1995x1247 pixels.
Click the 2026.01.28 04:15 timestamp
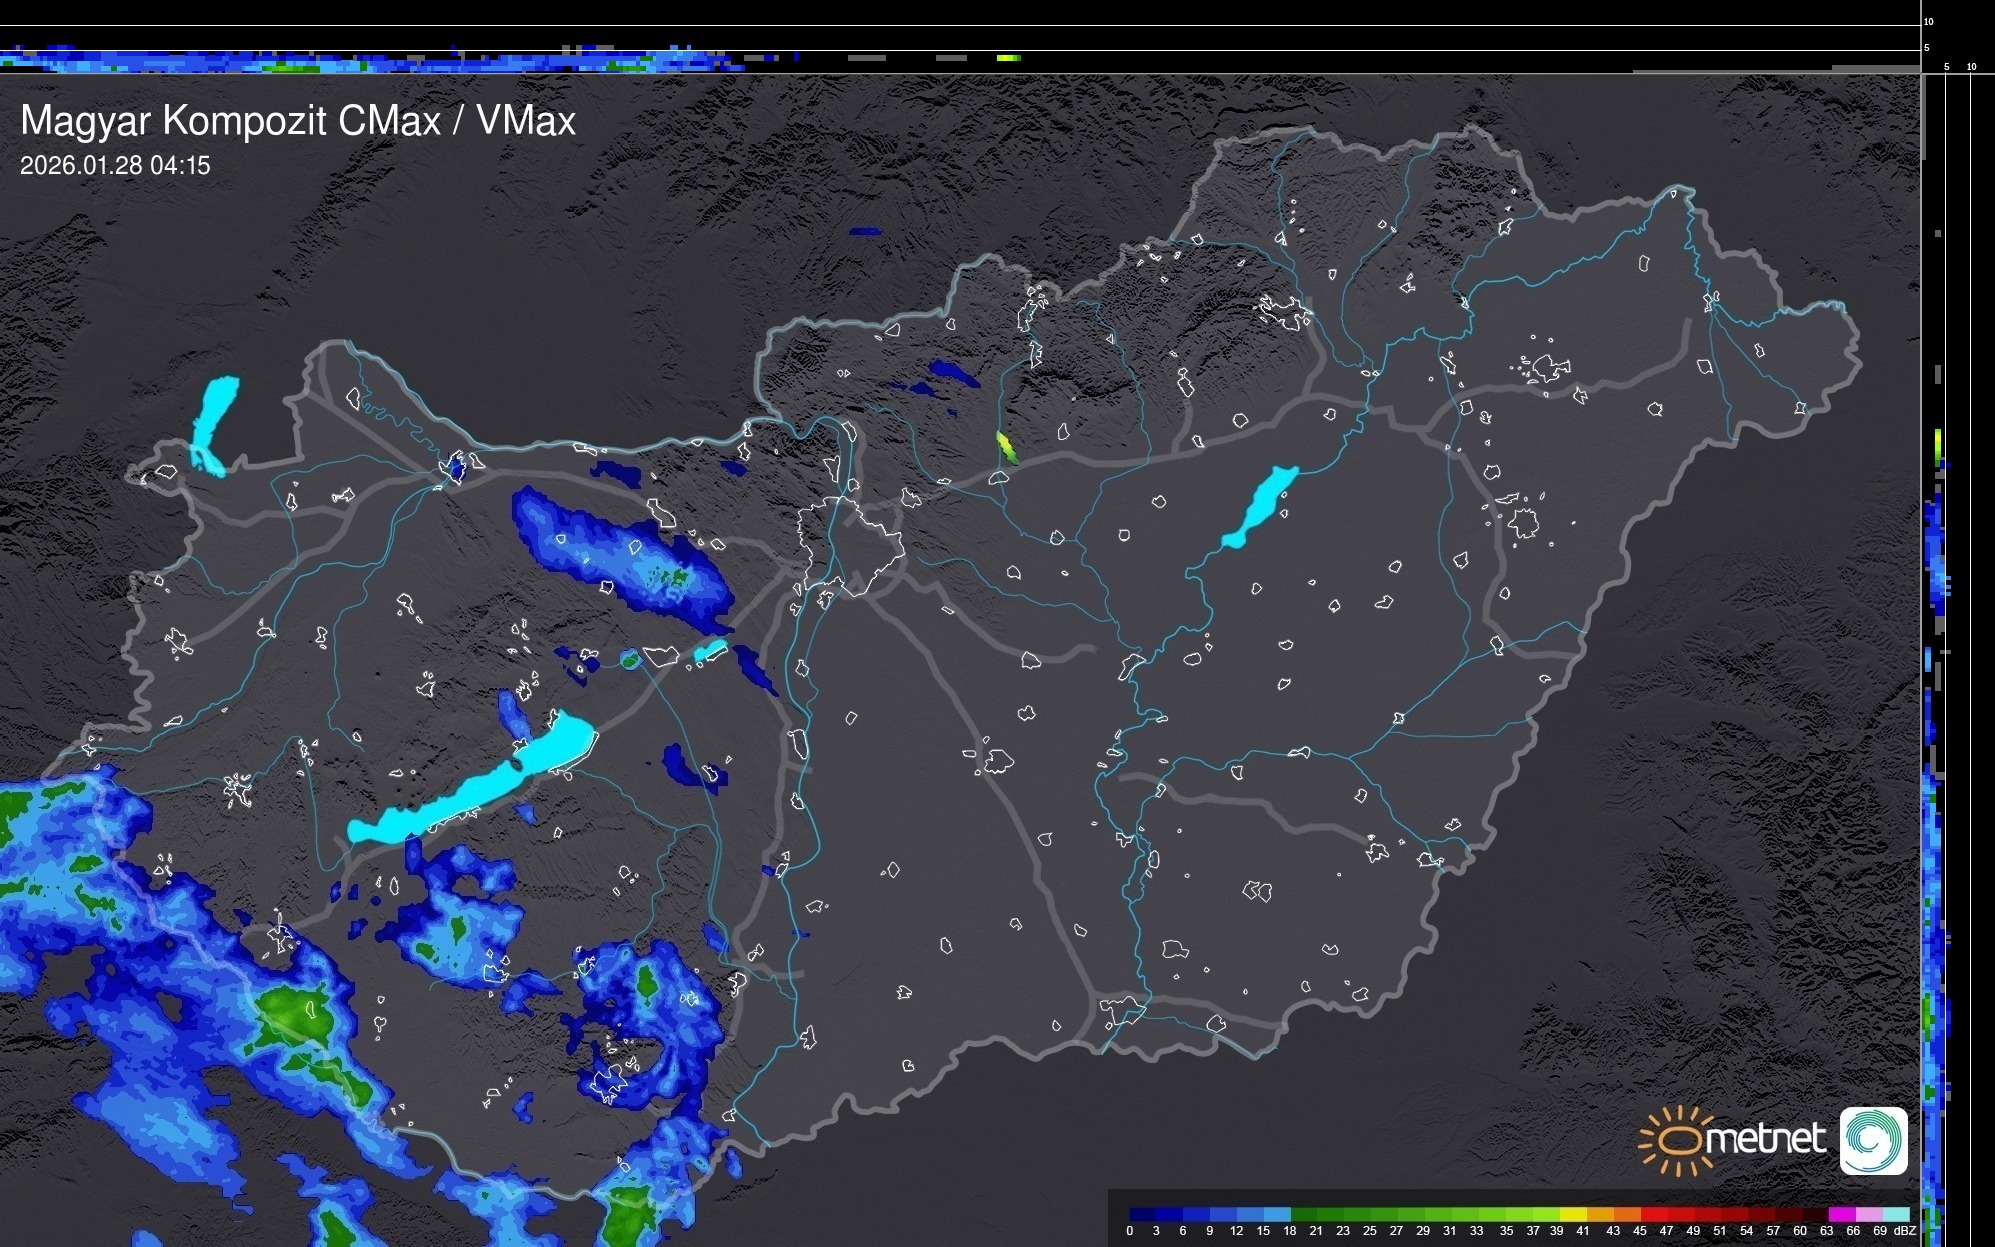pyautogui.click(x=115, y=166)
